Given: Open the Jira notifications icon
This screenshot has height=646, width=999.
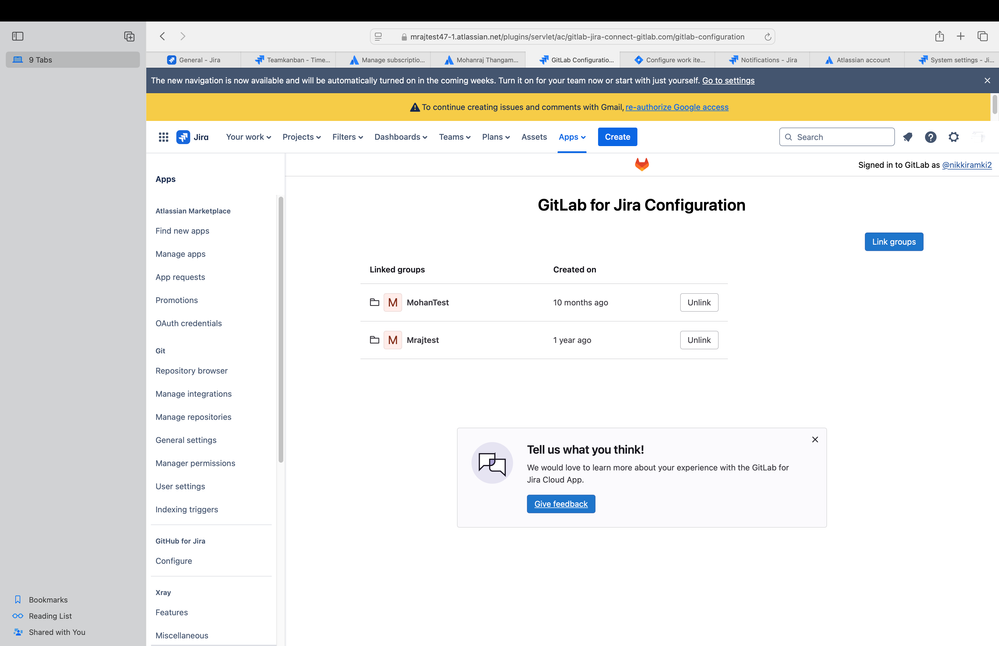Looking at the screenshot, I should point(908,137).
